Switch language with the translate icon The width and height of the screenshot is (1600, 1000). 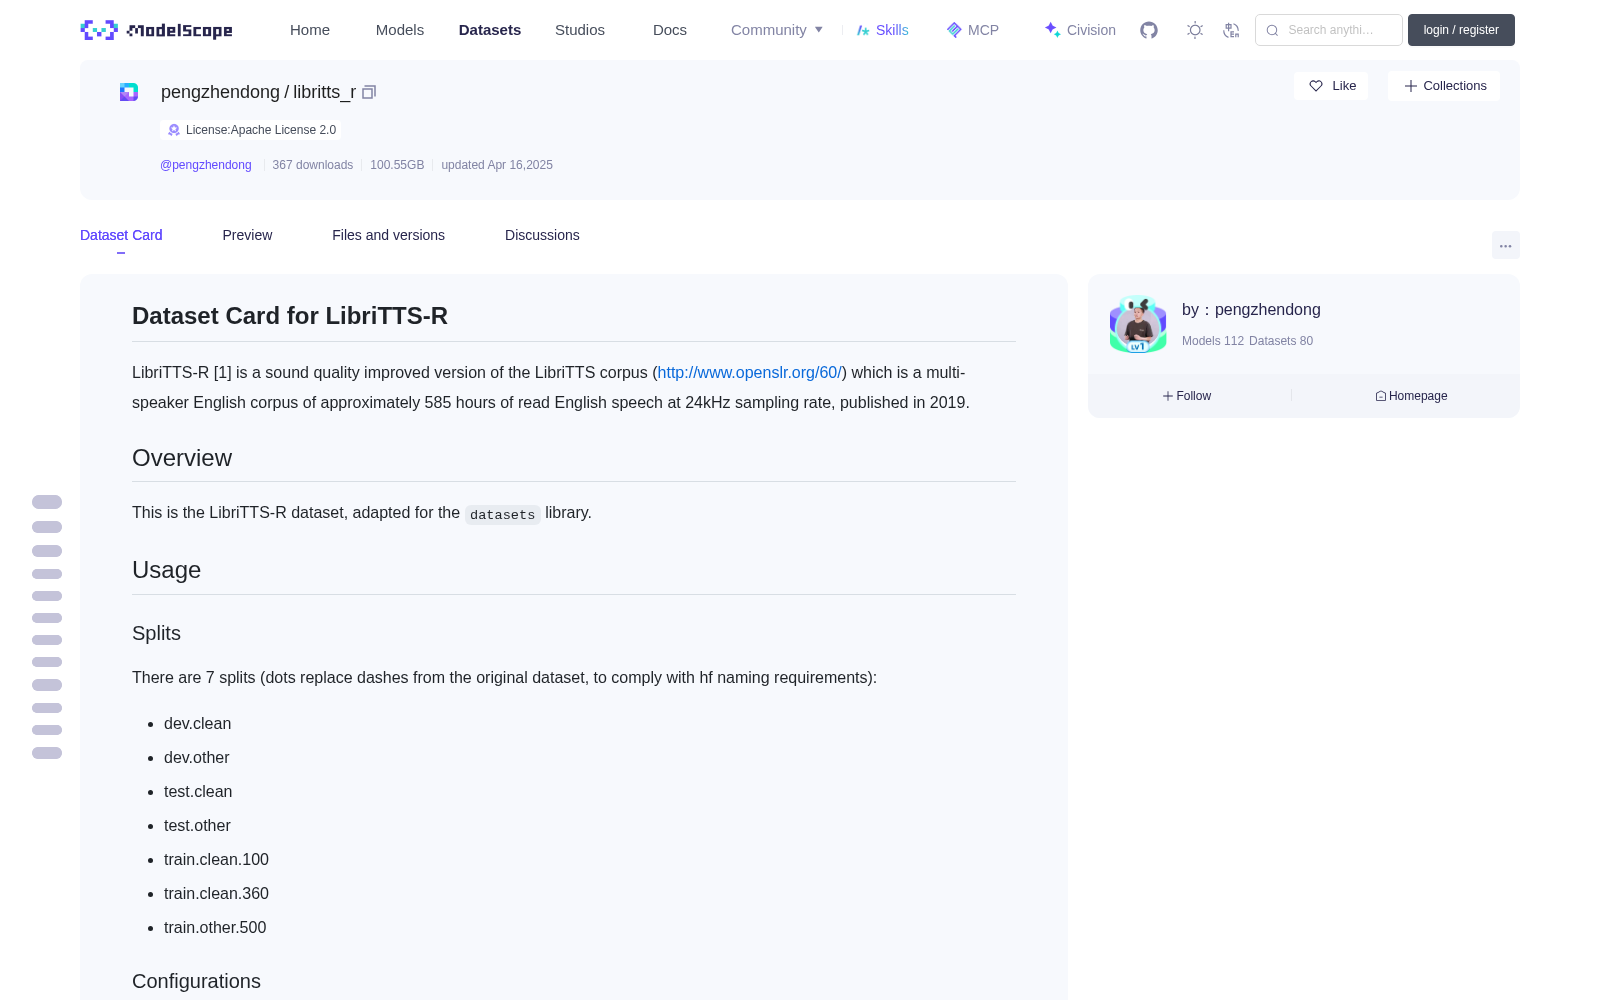(x=1232, y=30)
